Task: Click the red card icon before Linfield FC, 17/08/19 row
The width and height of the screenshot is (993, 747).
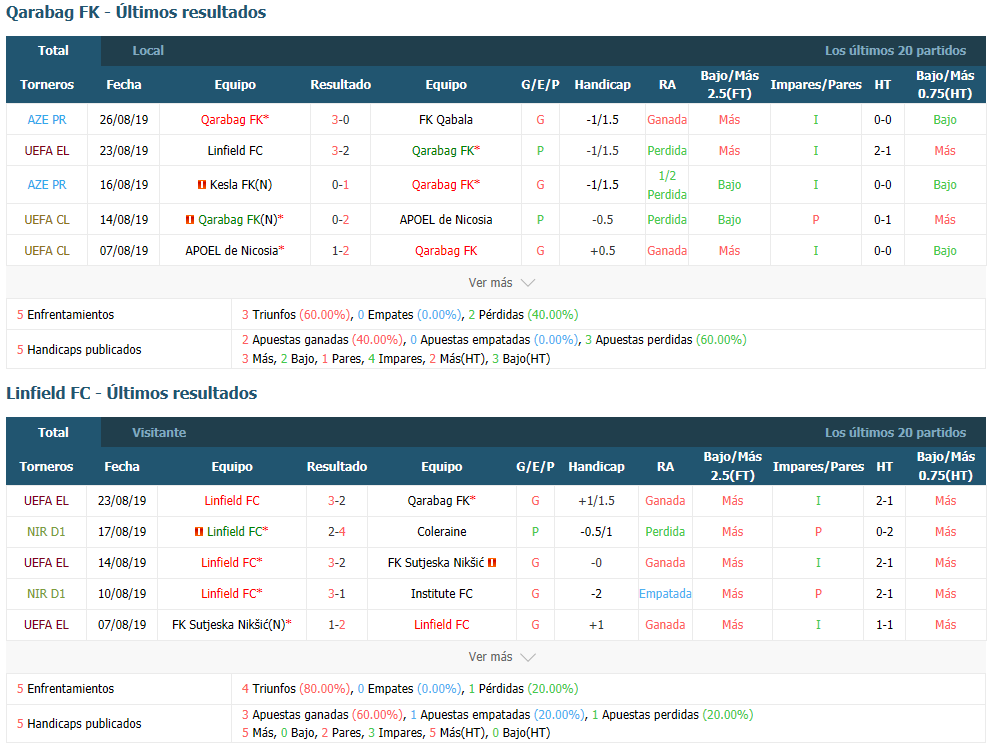Action: (x=199, y=532)
